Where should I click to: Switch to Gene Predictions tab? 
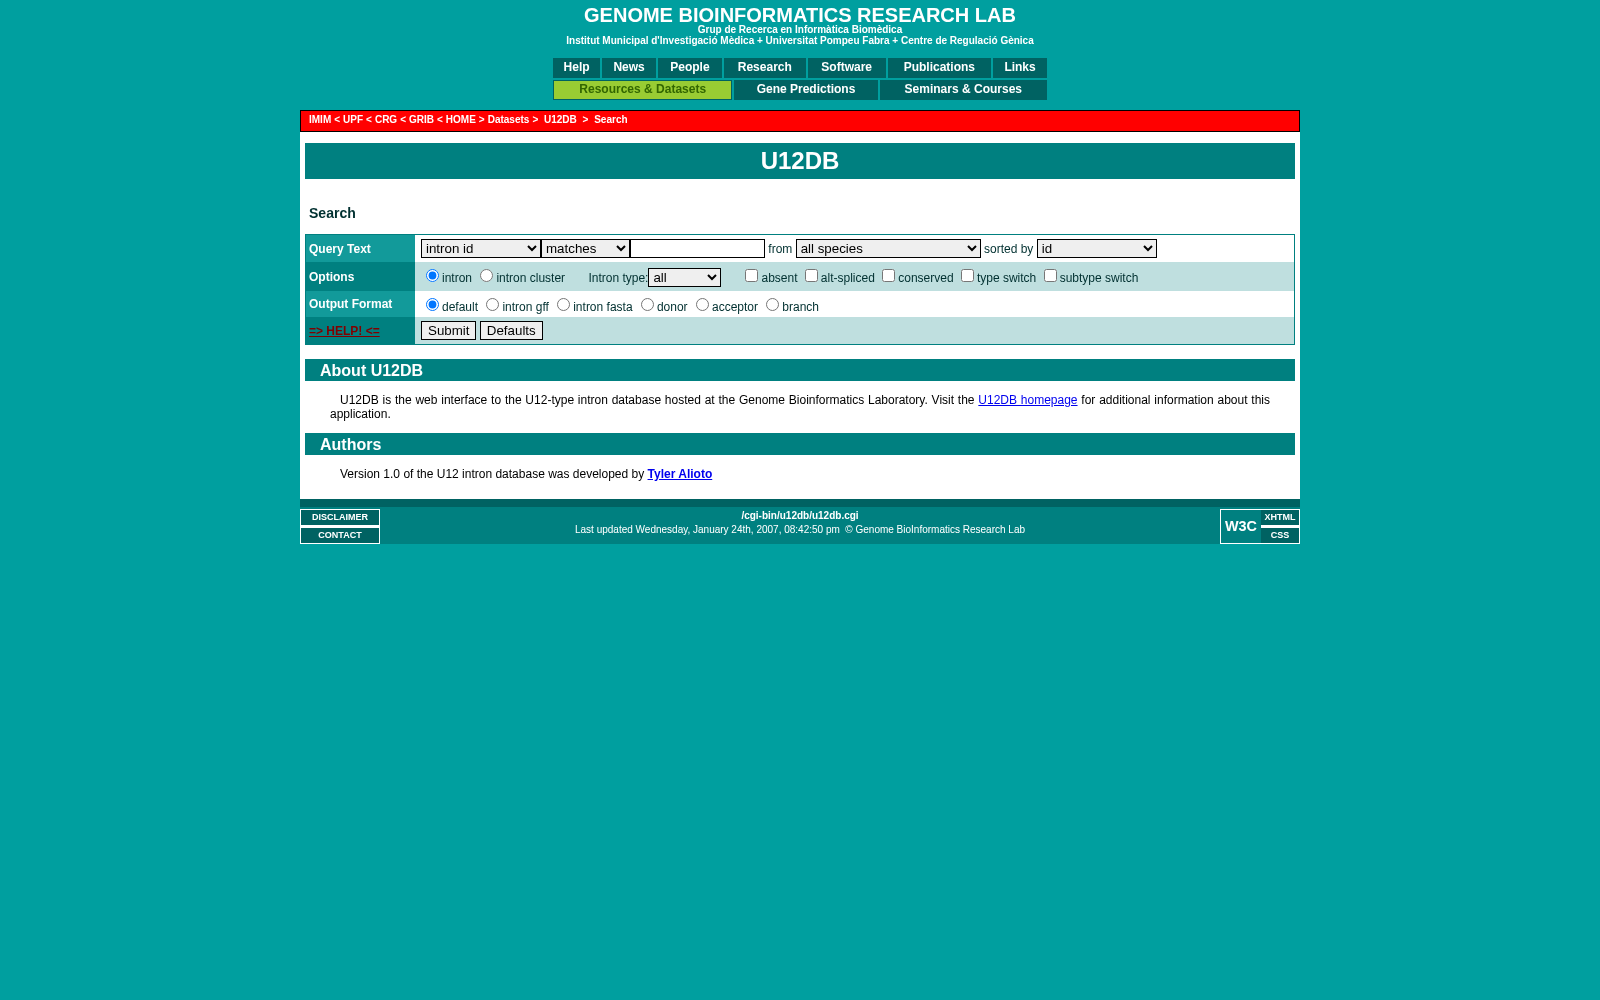pyautogui.click(x=806, y=90)
